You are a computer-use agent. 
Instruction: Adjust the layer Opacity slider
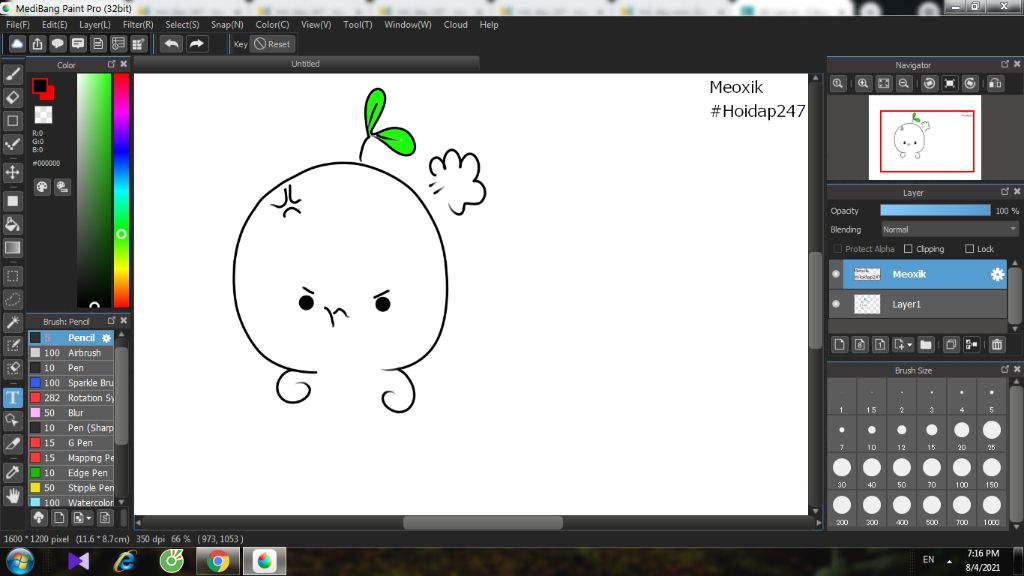click(935, 210)
